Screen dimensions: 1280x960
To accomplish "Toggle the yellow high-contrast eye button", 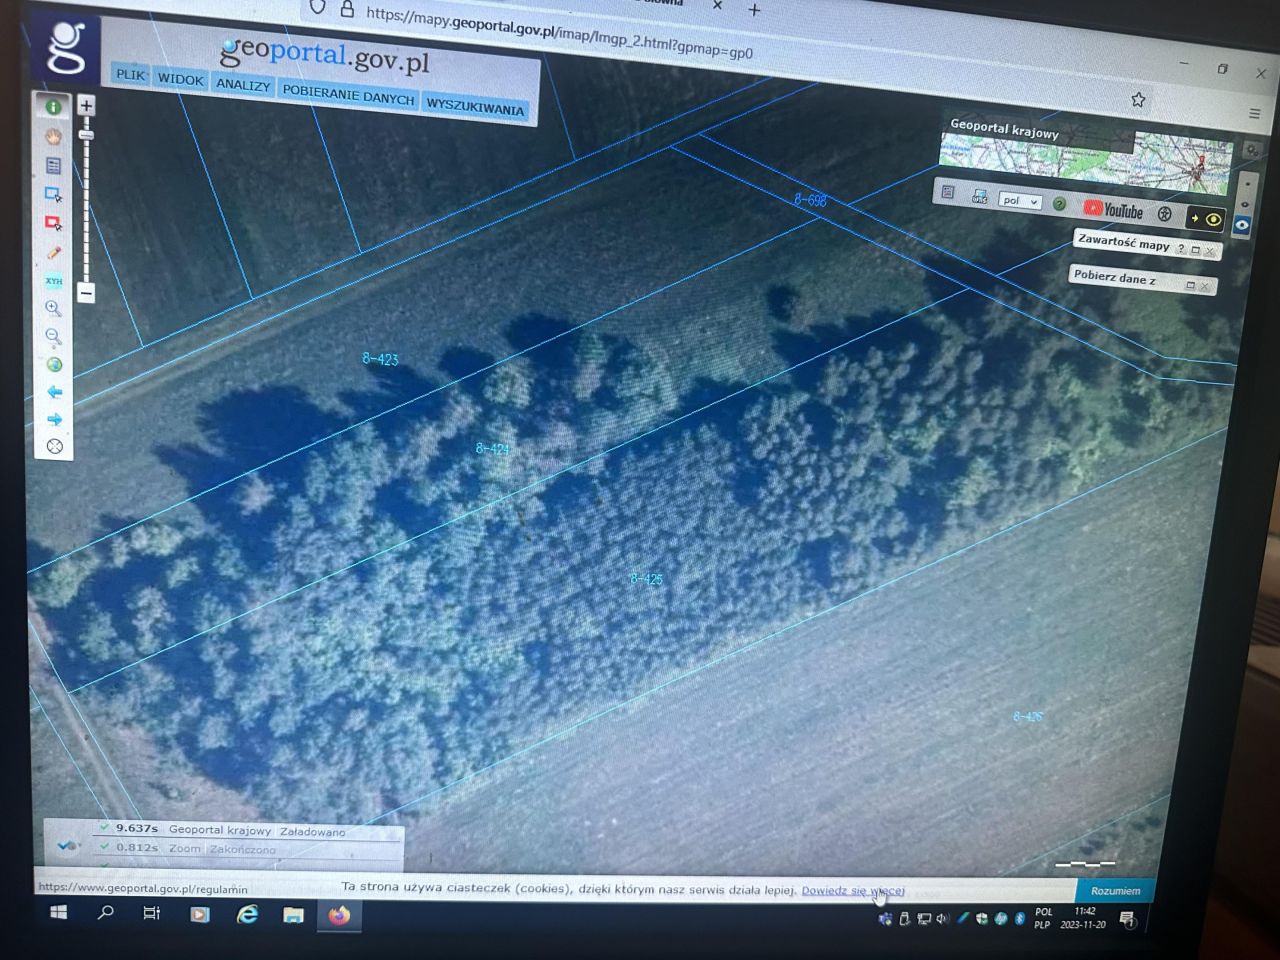I will tap(1205, 219).
